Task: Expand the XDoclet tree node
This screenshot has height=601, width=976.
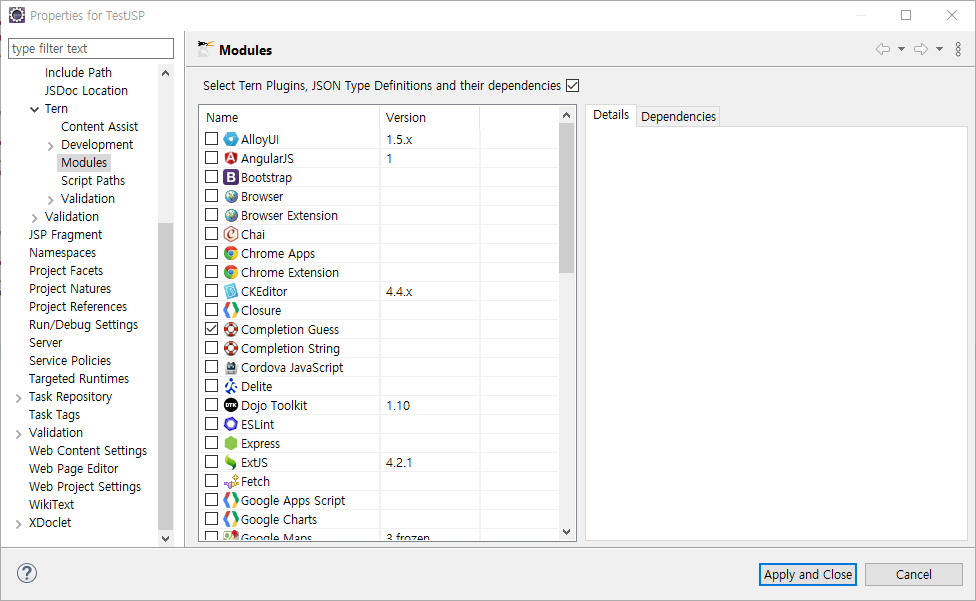Action: click(18, 524)
